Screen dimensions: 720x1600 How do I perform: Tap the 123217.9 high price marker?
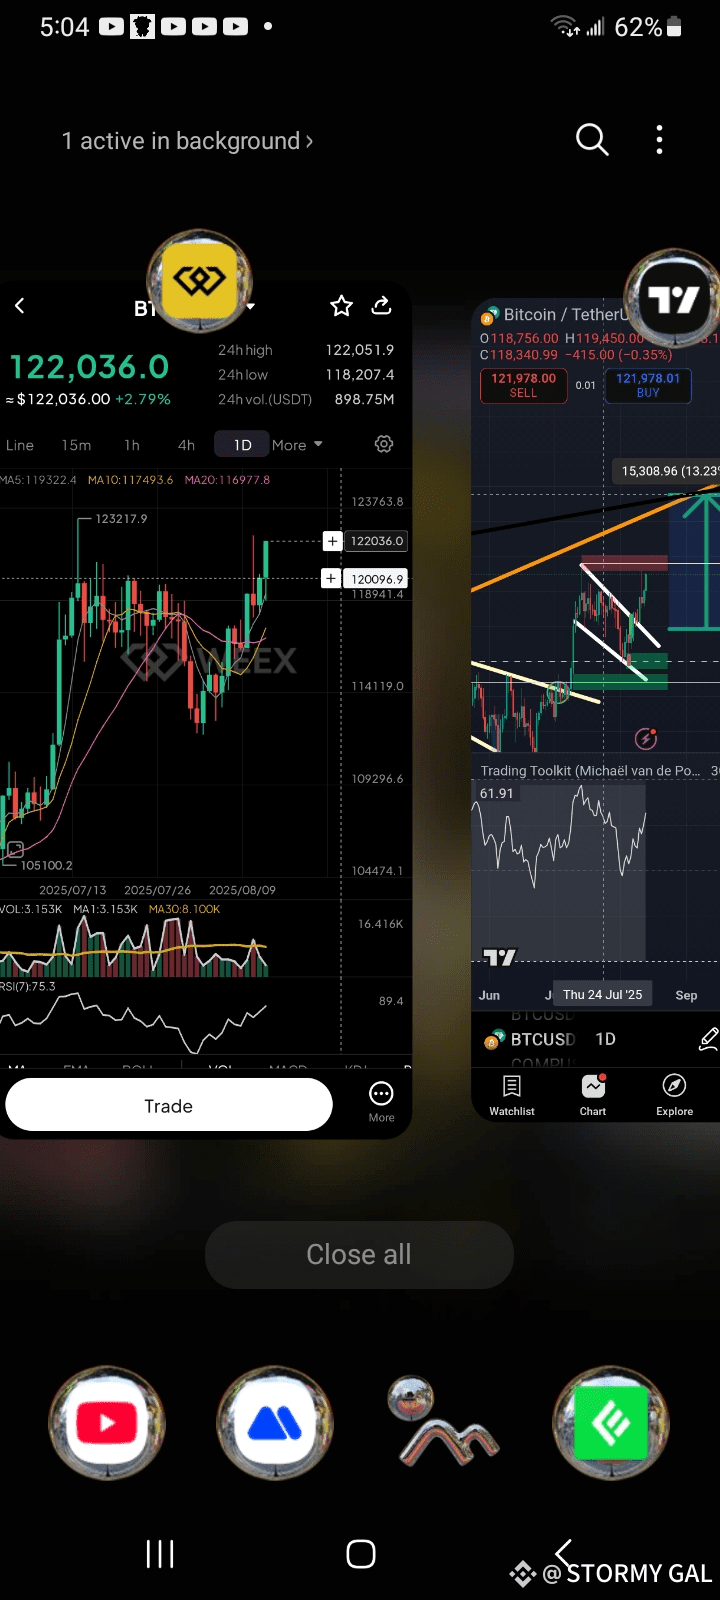(121, 518)
